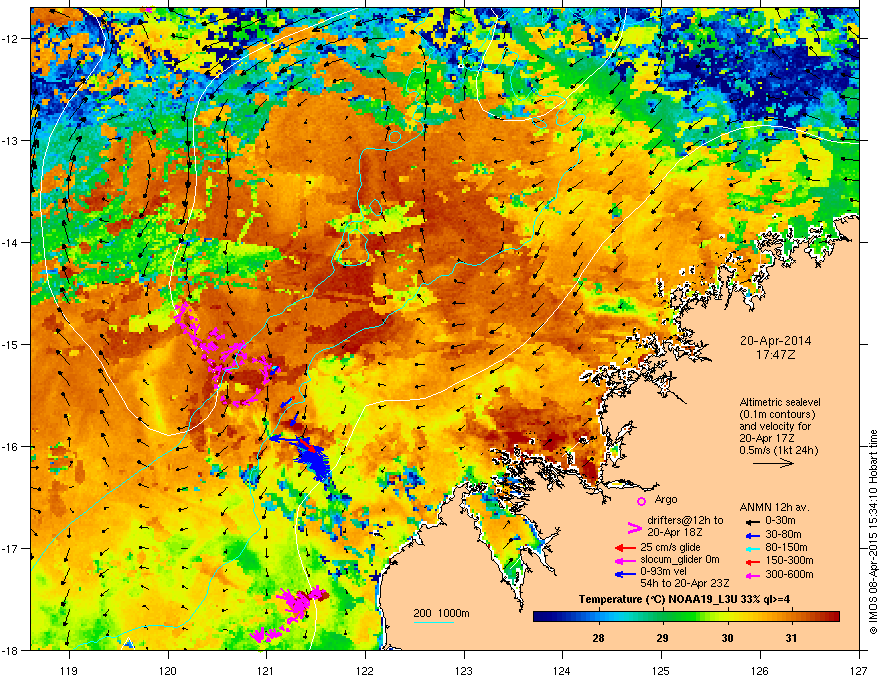880x680 pixels.
Task: Click the 0.5m/s velocity scale arrow
Action: tap(773, 463)
